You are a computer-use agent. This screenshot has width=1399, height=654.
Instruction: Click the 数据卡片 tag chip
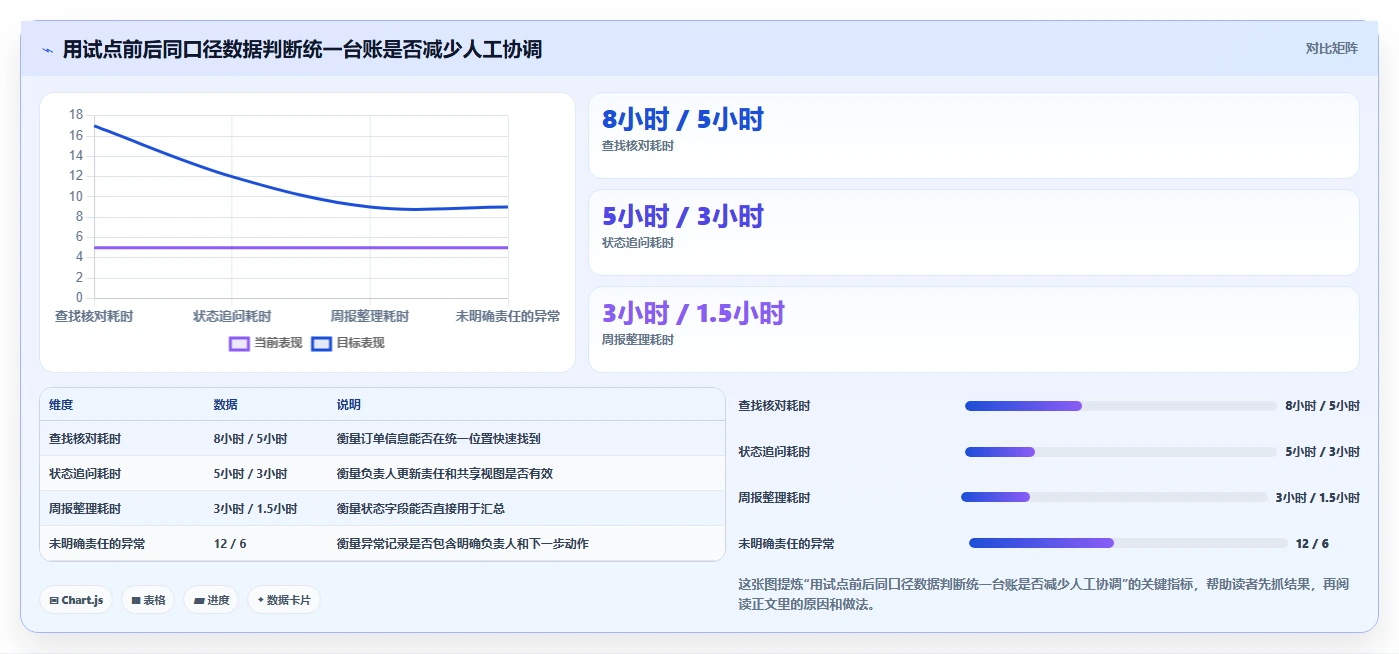[284, 600]
